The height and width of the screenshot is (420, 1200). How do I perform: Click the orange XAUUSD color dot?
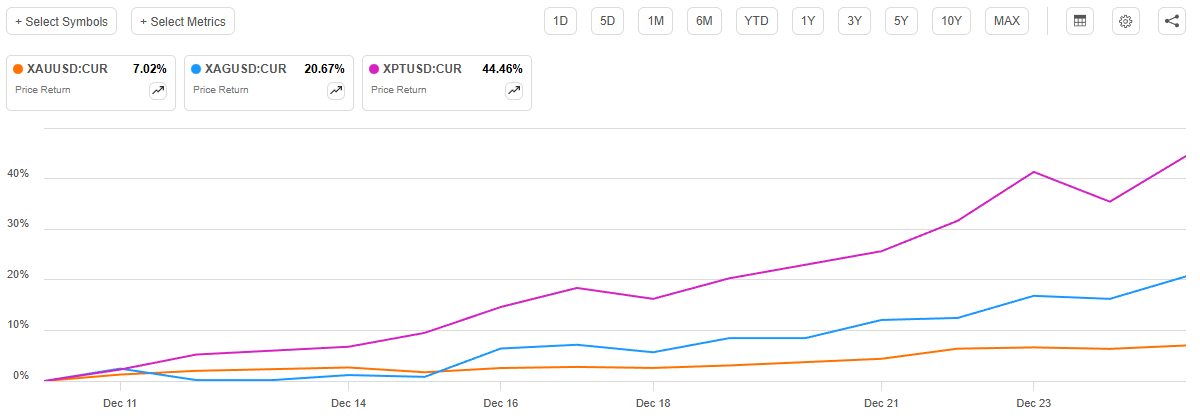point(18,69)
